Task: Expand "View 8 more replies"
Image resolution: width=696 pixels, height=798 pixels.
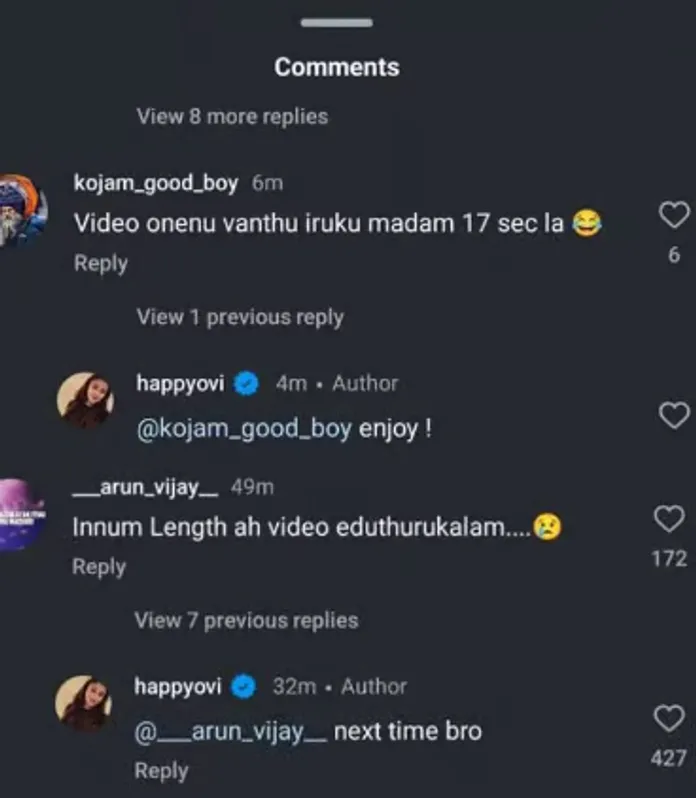Action: [x=232, y=117]
